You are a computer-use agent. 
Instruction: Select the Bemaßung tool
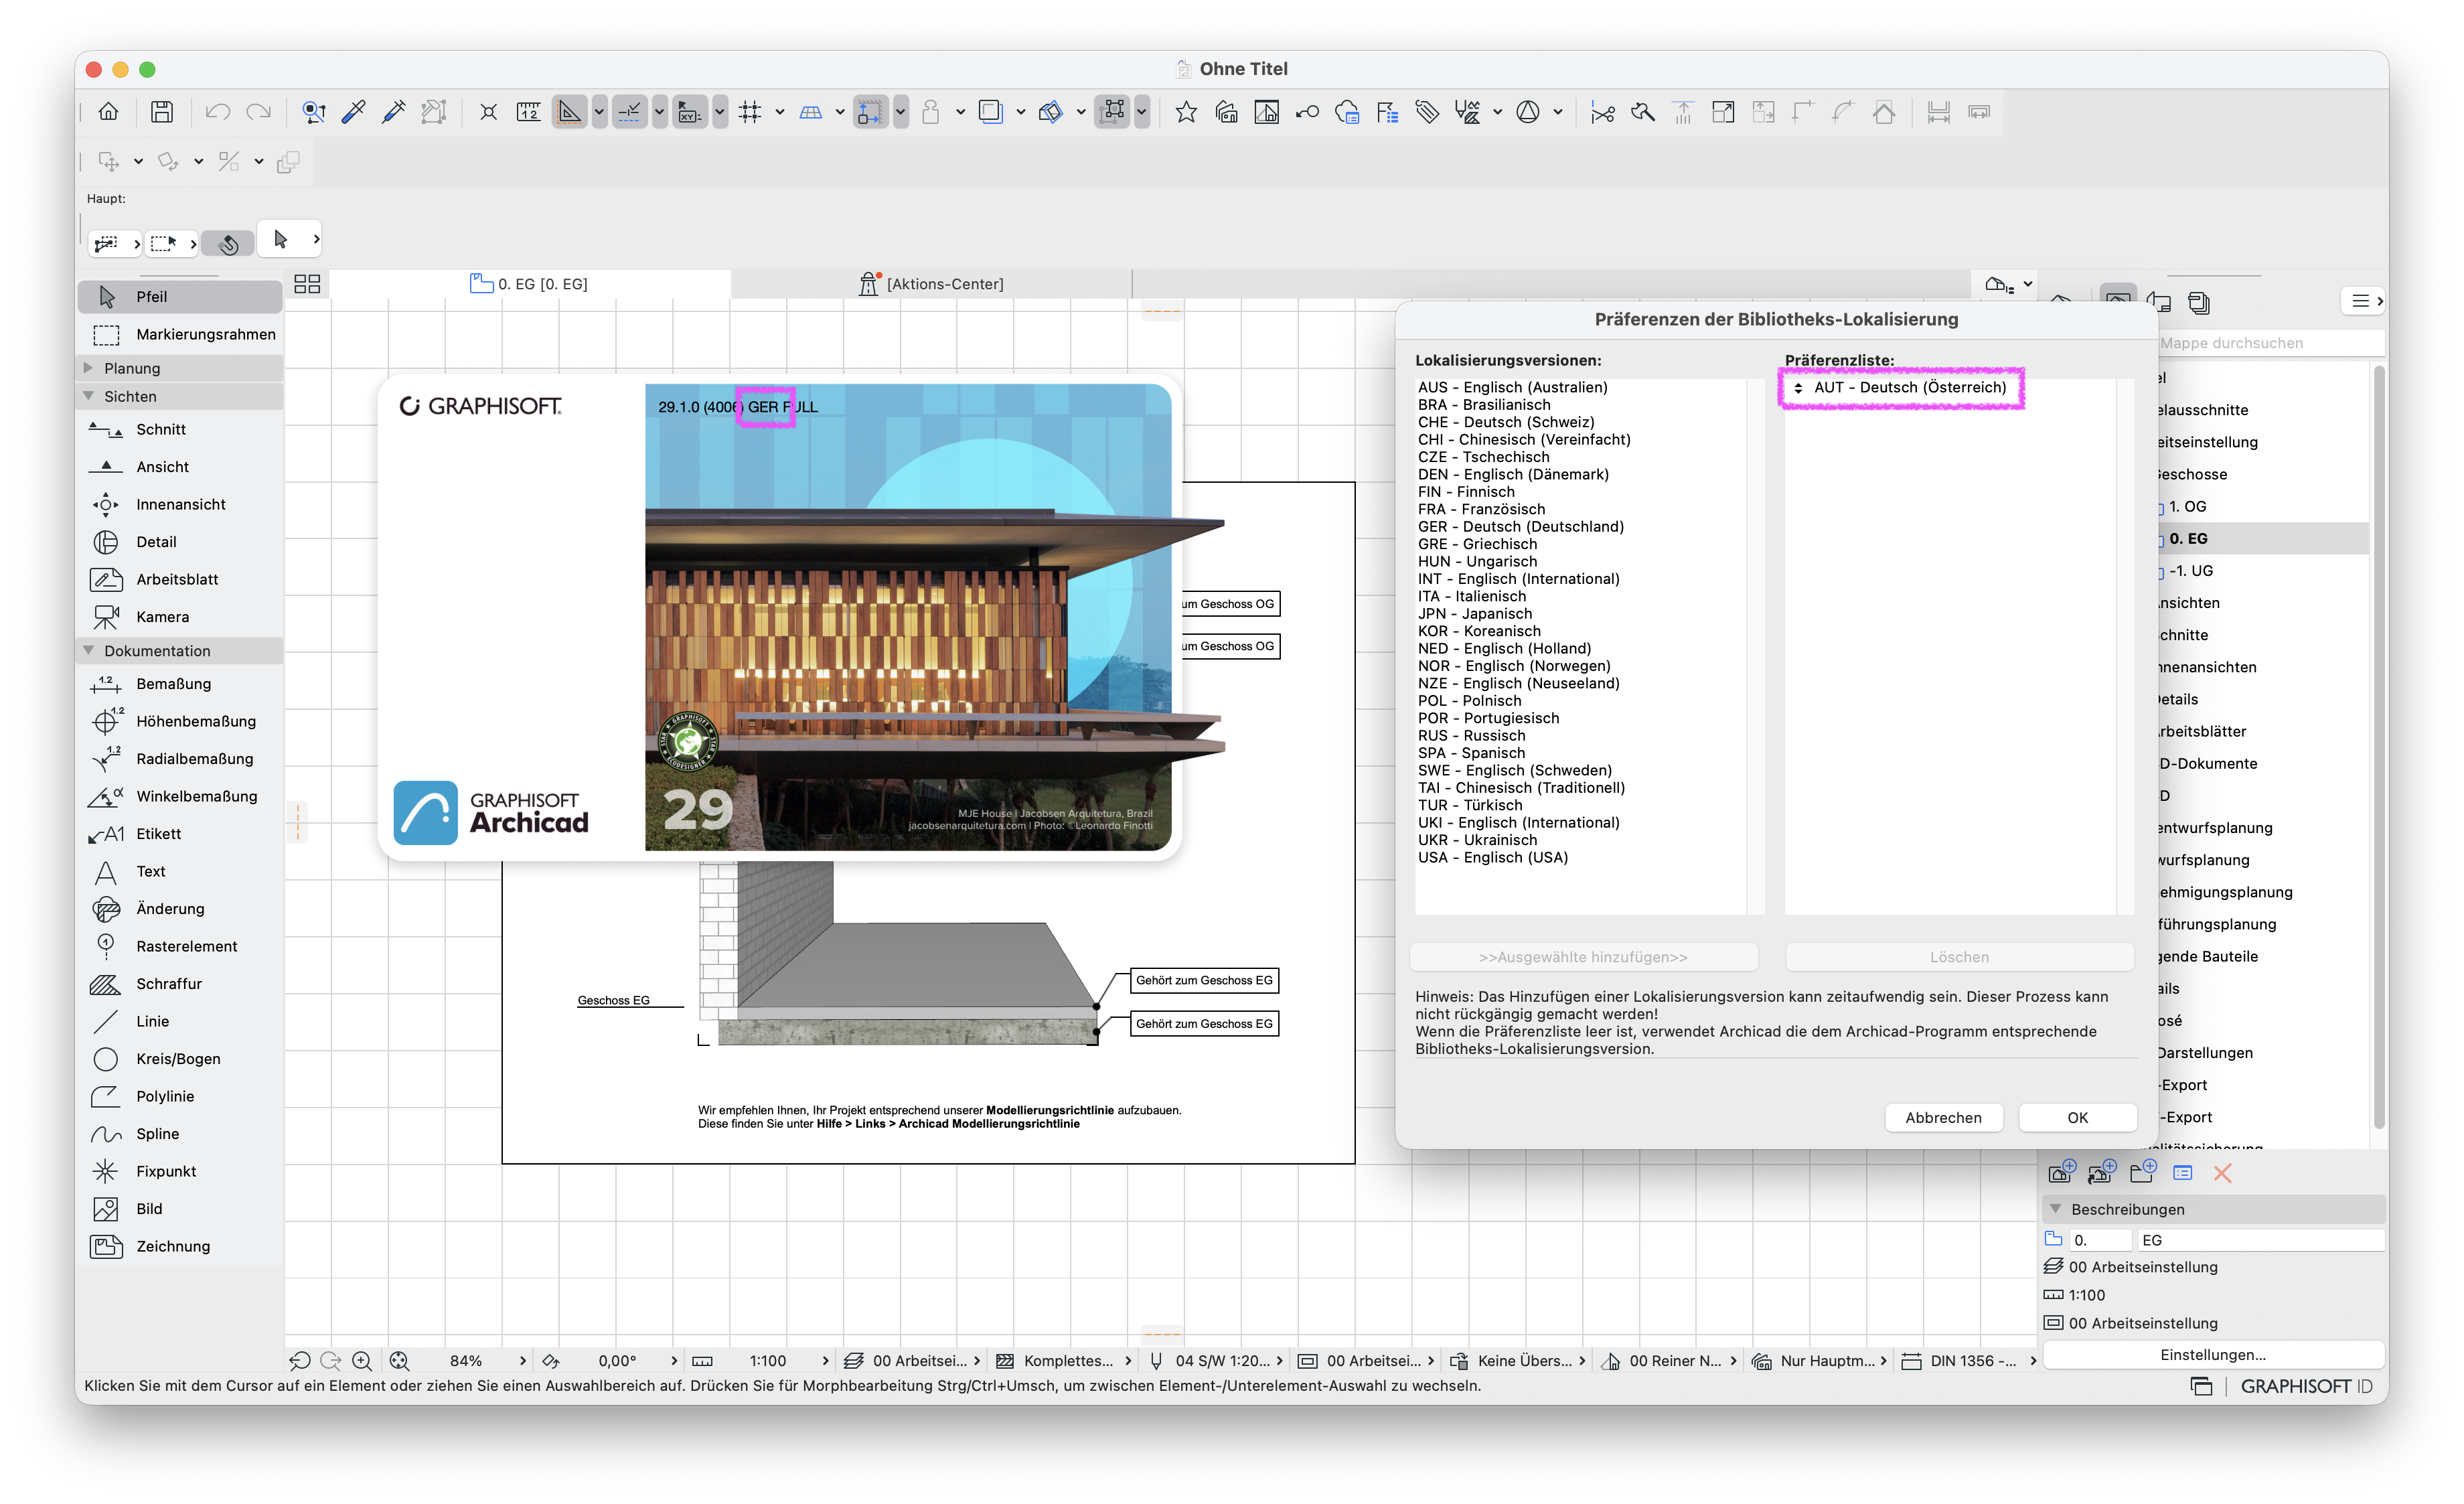click(180, 684)
